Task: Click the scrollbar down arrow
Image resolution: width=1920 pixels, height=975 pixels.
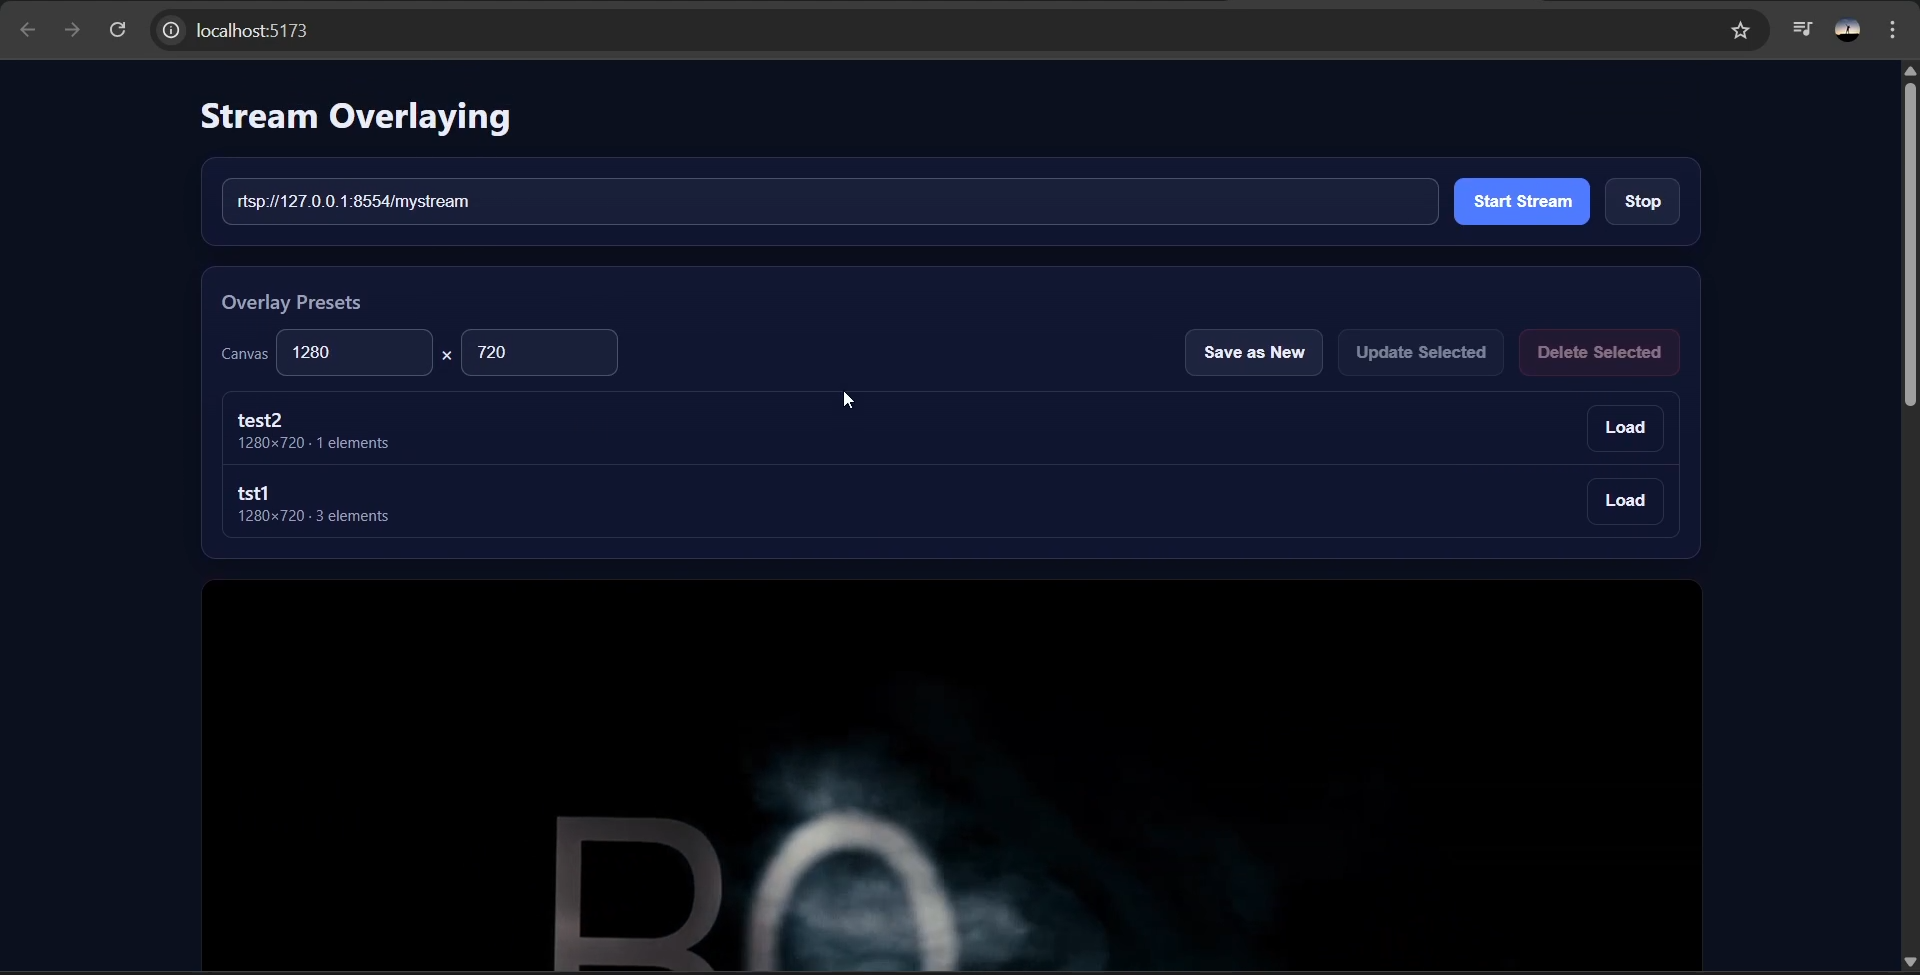Action: coord(1909,962)
